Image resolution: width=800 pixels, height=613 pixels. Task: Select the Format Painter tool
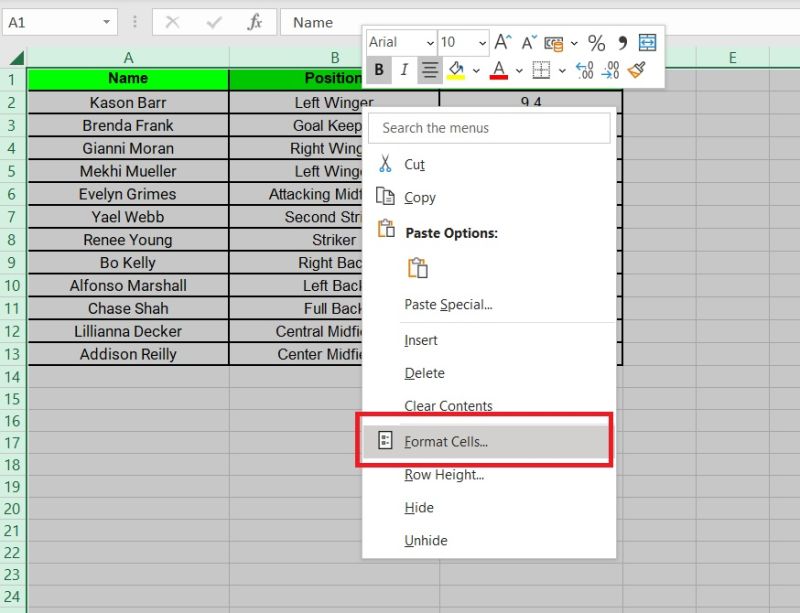pos(638,70)
